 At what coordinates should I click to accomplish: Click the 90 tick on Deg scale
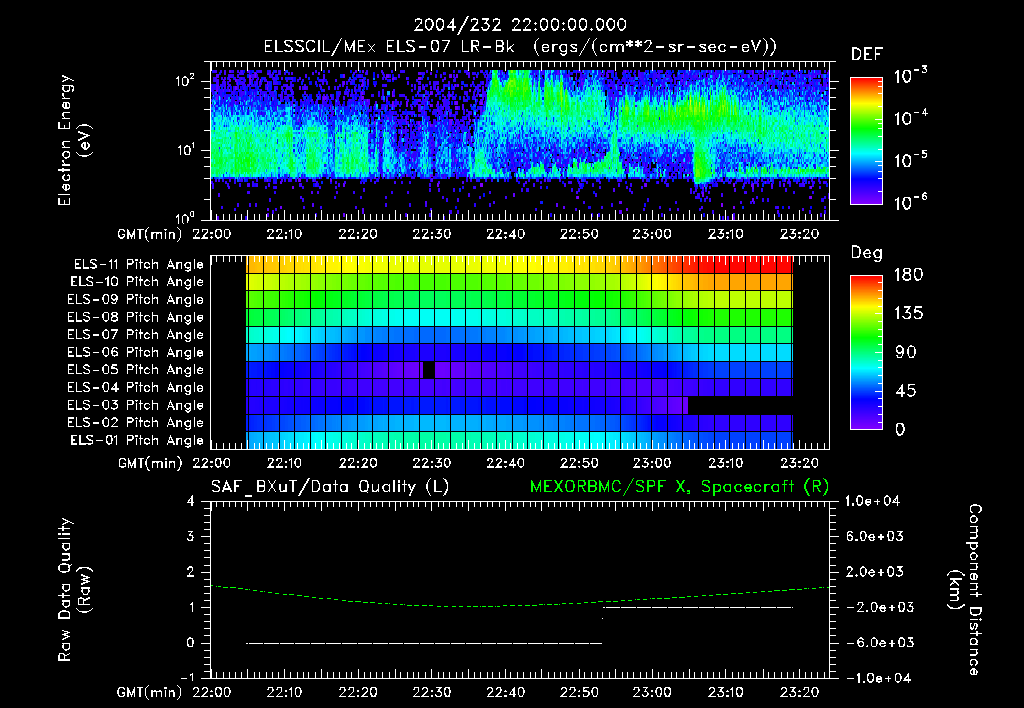pyautogui.click(x=906, y=352)
